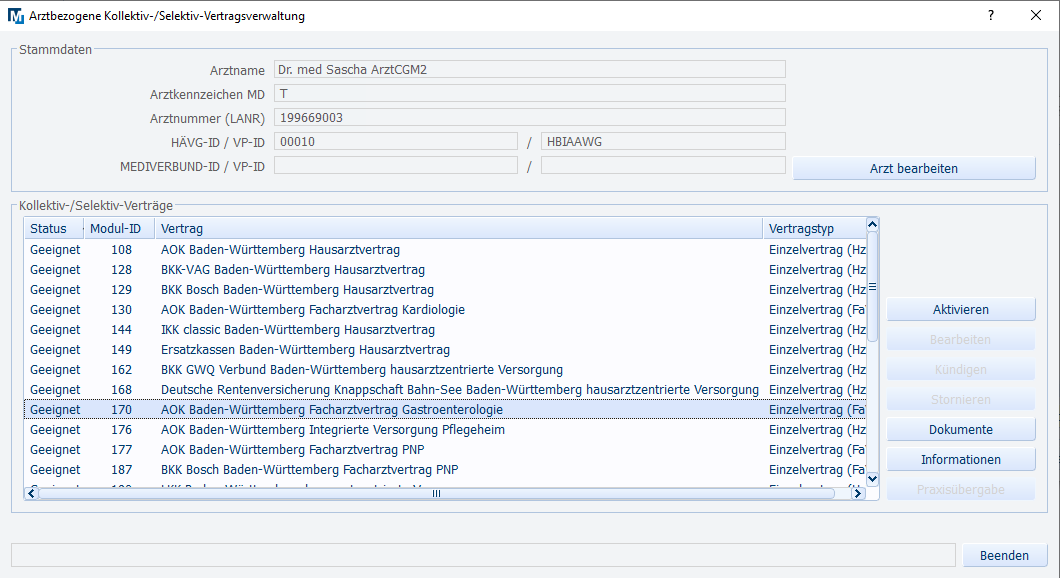Select AOK Baden-Württemberg Hausarztvertrag row 108
This screenshot has width=1060, height=578.
(280, 250)
